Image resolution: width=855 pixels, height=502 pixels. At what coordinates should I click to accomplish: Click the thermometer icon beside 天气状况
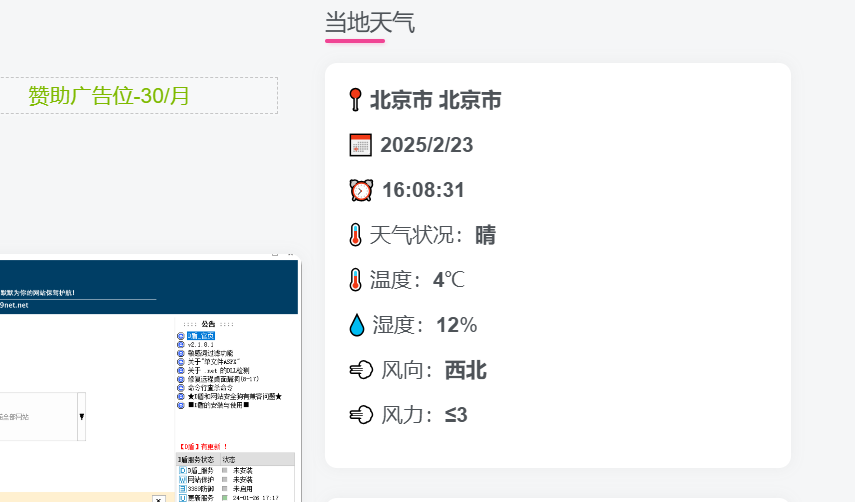(356, 235)
